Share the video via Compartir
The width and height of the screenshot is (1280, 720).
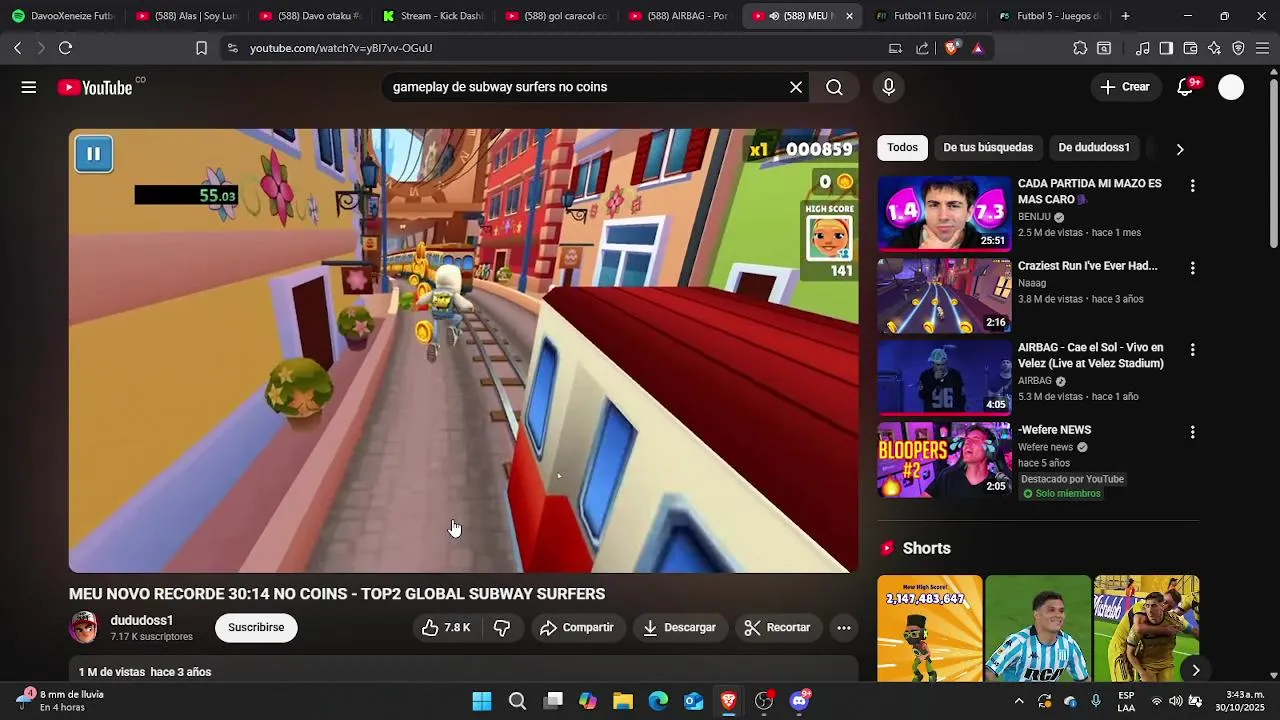coord(577,628)
